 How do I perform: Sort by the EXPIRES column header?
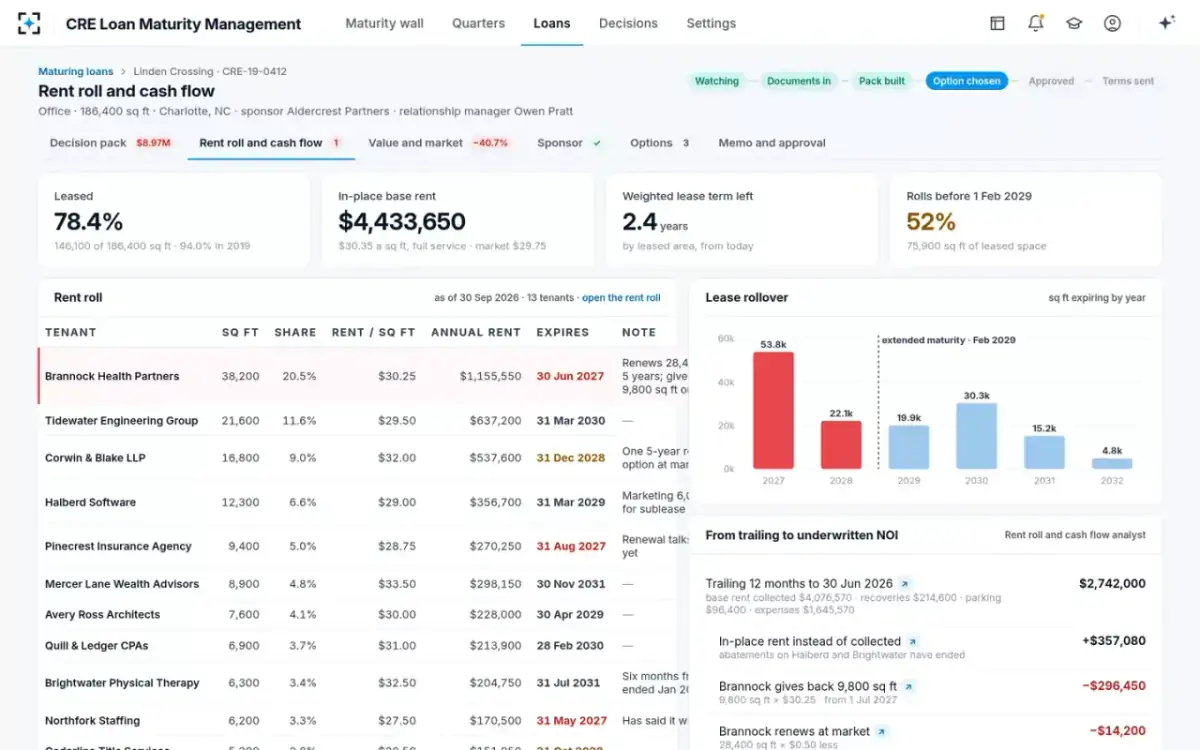pyautogui.click(x=563, y=332)
